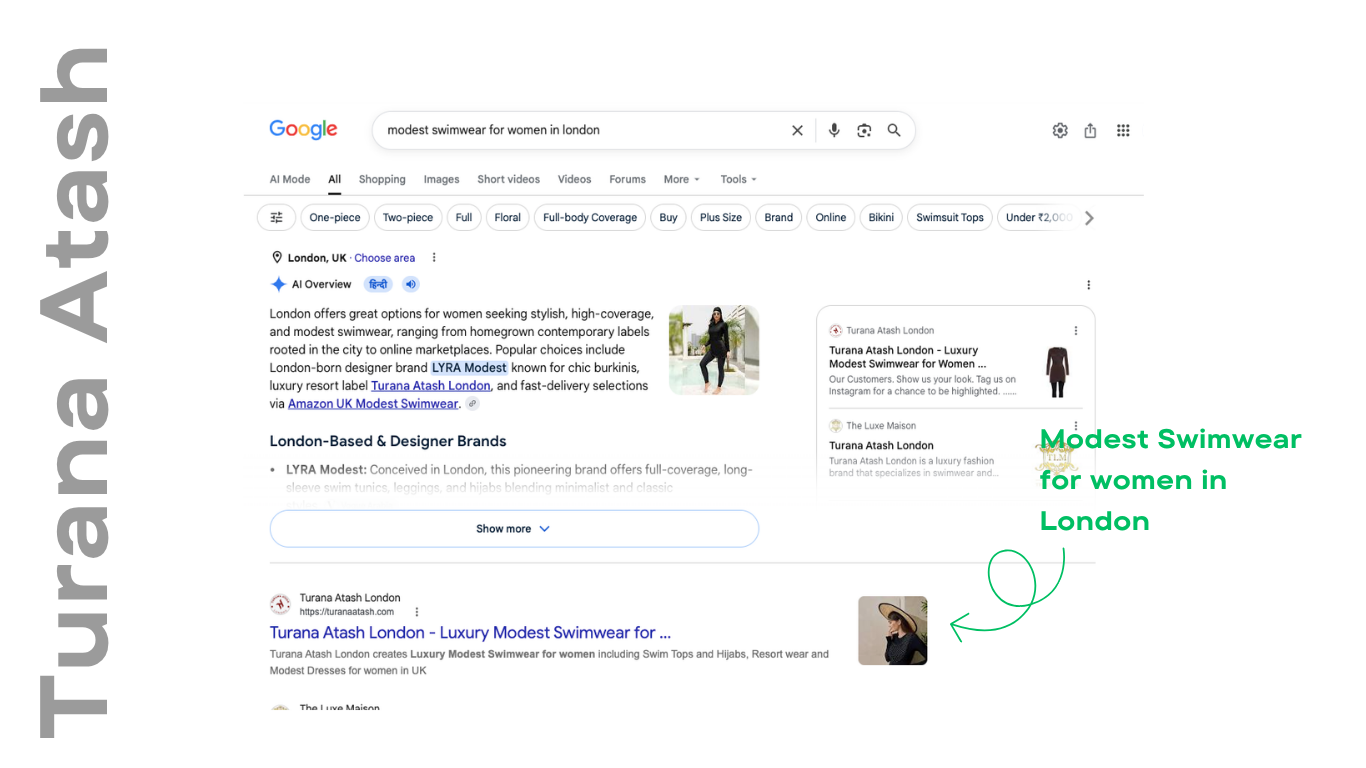Select the All results tab
The width and height of the screenshot is (1366, 768).
335,179
